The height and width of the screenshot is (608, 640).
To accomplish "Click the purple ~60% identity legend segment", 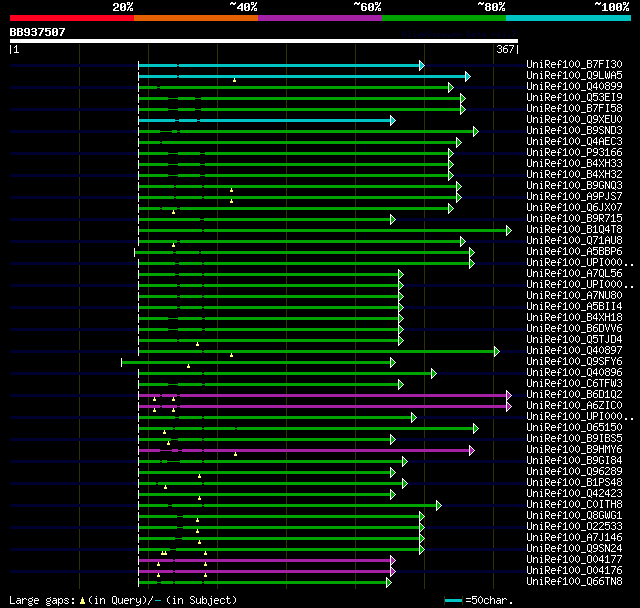I will tap(320, 18).
